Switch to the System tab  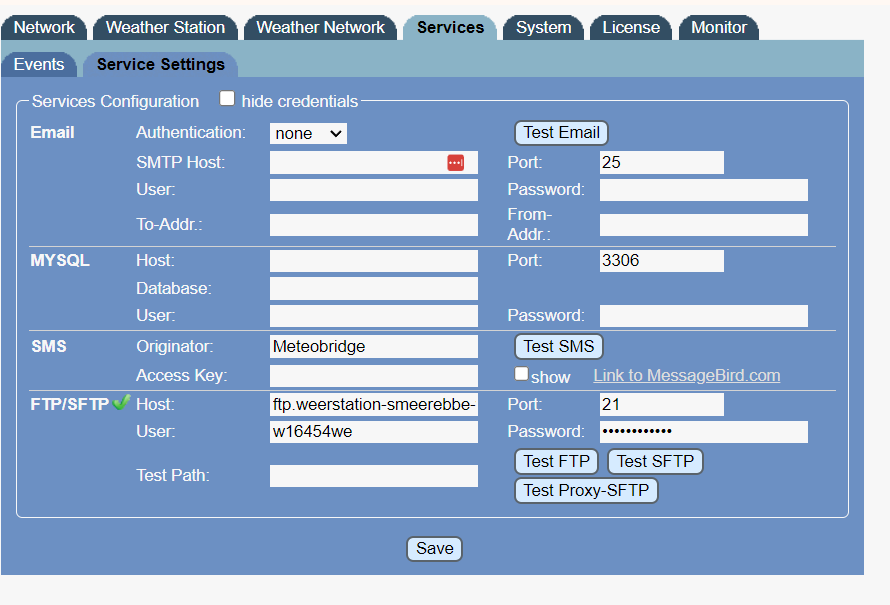[543, 27]
